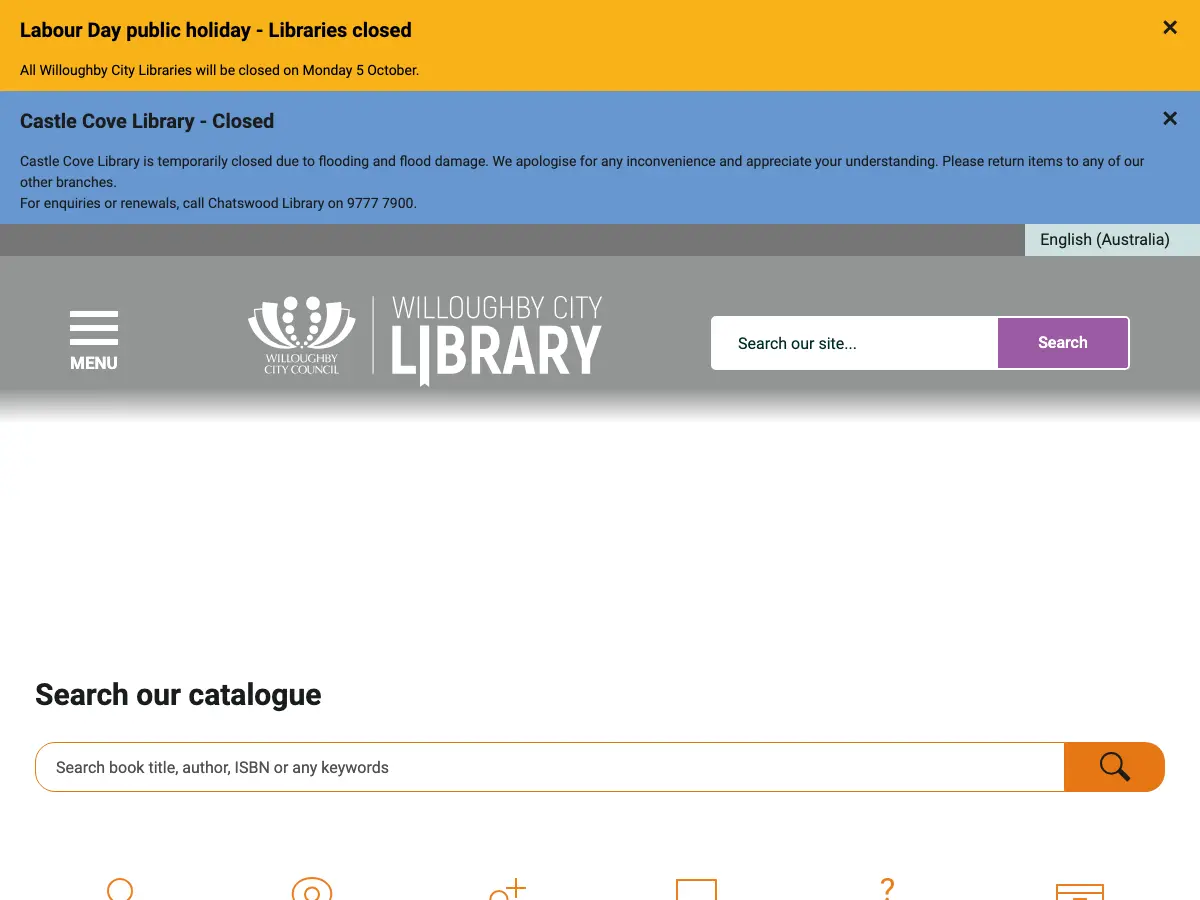Click the purple Search button
This screenshot has height=900, width=1200.
pos(1063,343)
